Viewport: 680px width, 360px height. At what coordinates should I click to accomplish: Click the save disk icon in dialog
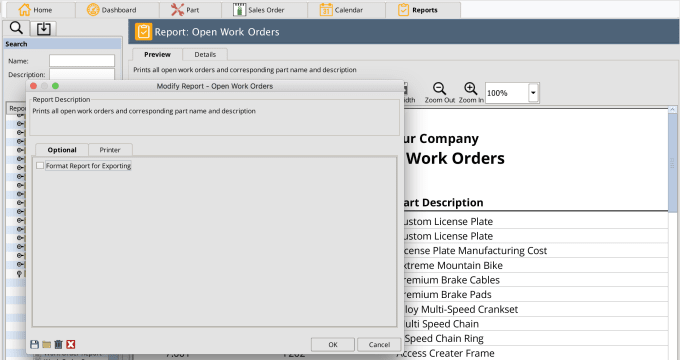pyautogui.click(x=35, y=344)
